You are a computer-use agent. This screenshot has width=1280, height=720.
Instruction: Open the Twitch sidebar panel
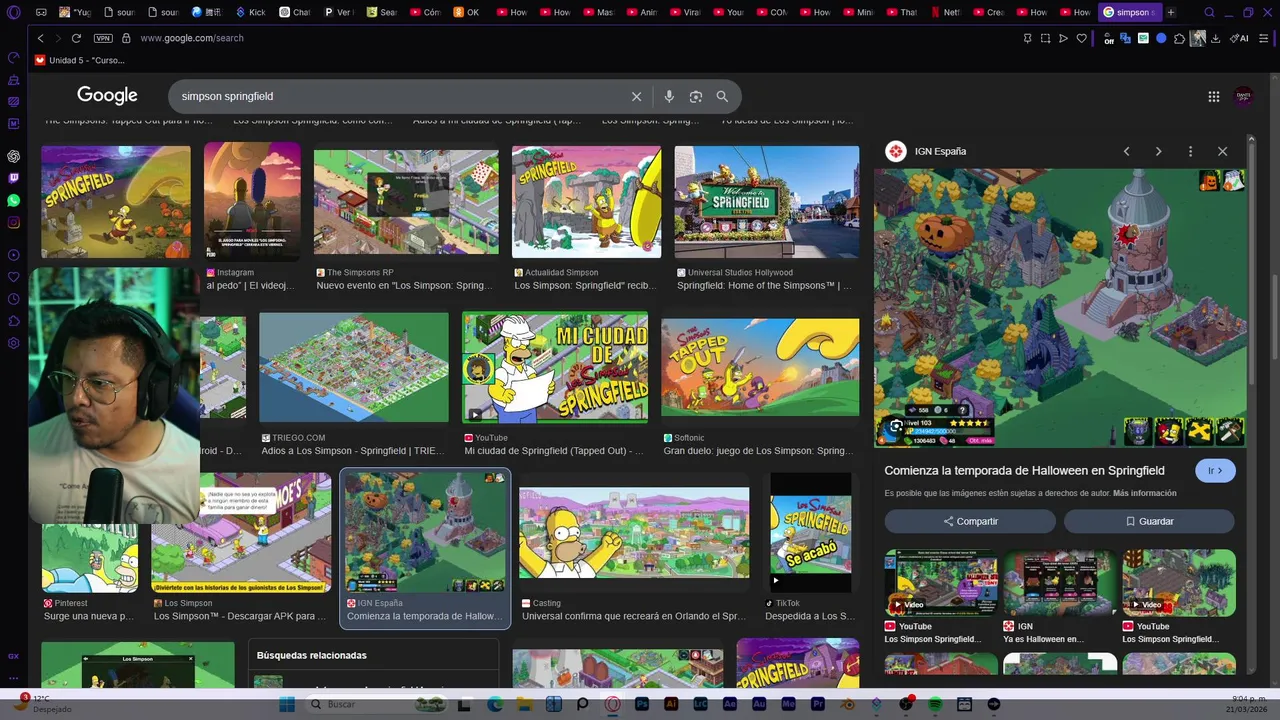click(x=13, y=178)
